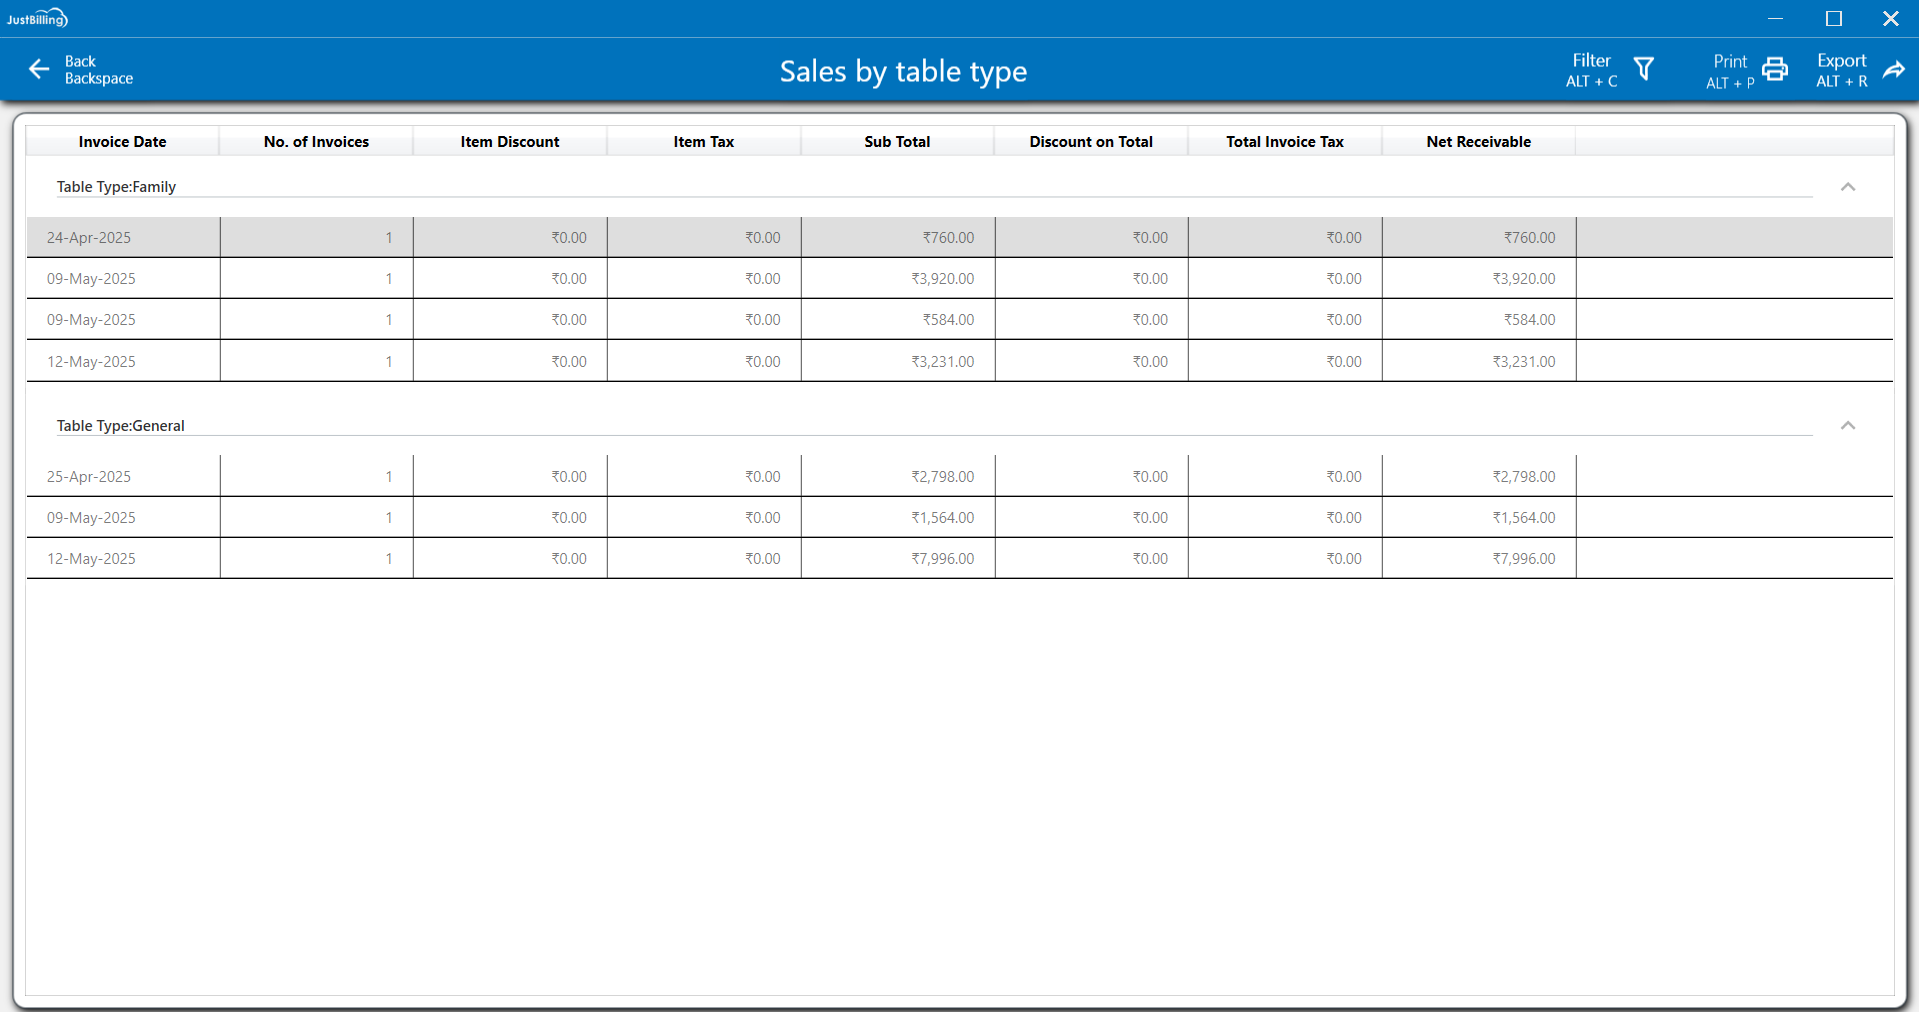Click the JustBilling logo

point(37,18)
